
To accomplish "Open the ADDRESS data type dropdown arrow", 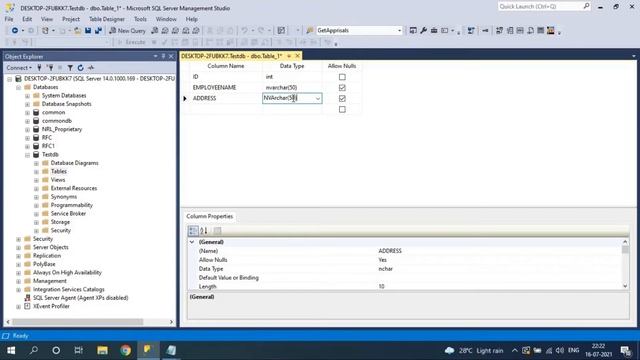I will [318, 98].
